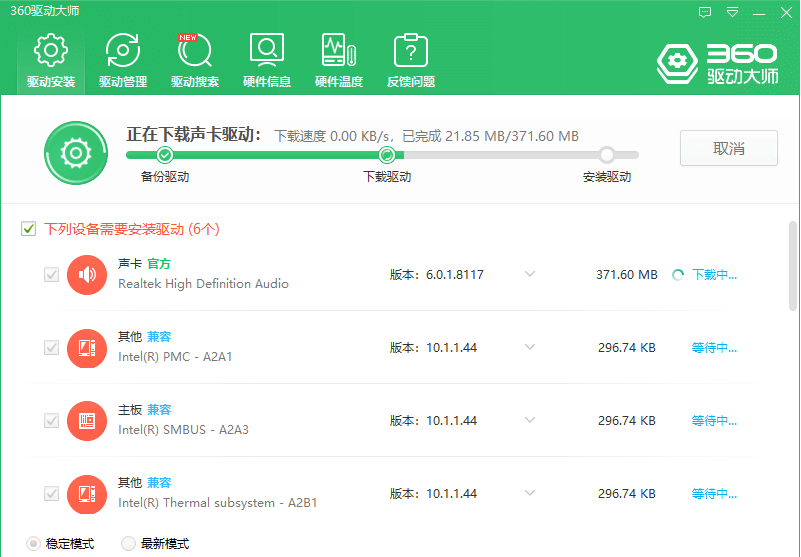Click the Intel PMC A2A1 device icon
801x557 pixels.
click(x=87, y=348)
